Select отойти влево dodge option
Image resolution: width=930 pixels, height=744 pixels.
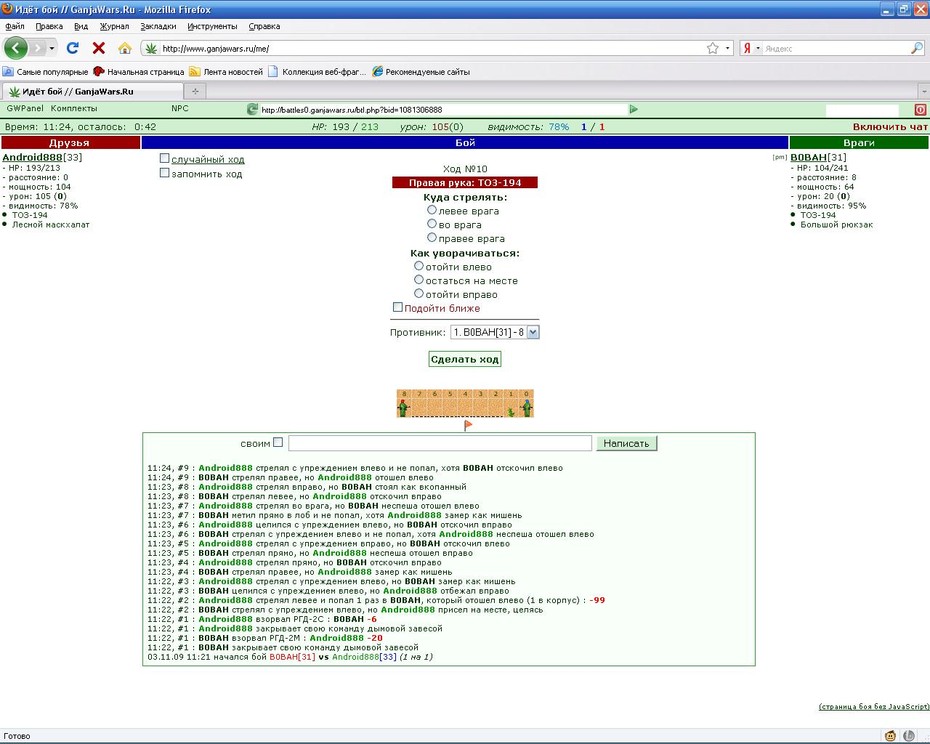click(419, 266)
